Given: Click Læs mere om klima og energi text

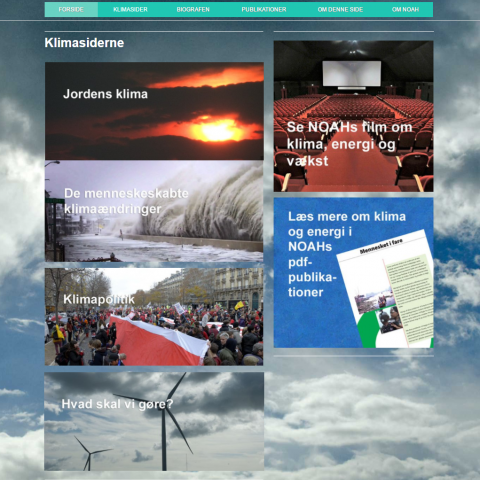Looking at the screenshot, I should 347,224.
